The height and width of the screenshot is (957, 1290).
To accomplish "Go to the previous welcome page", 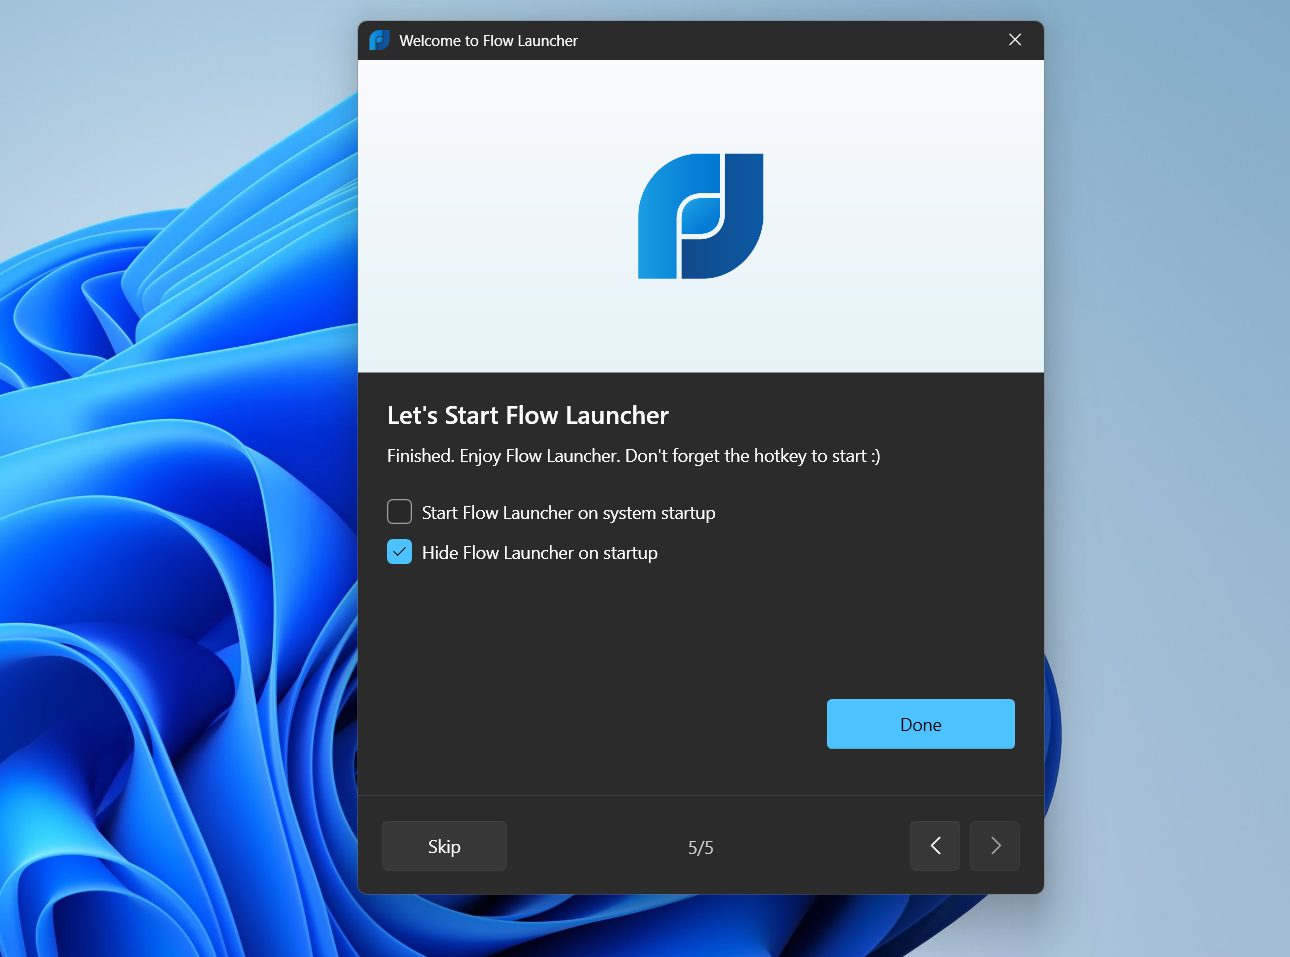I will tap(935, 846).
